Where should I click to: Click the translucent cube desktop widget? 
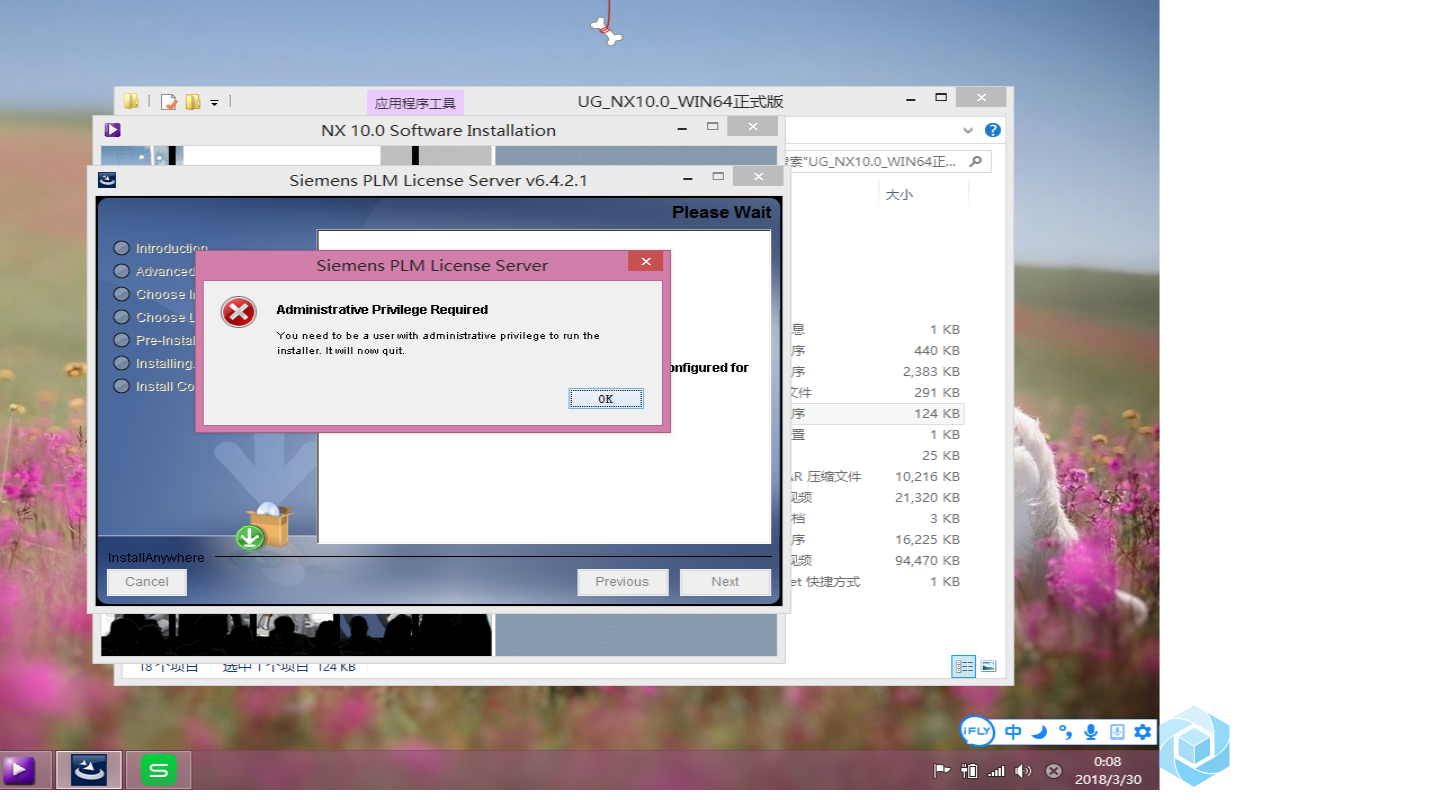coord(1195,745)
